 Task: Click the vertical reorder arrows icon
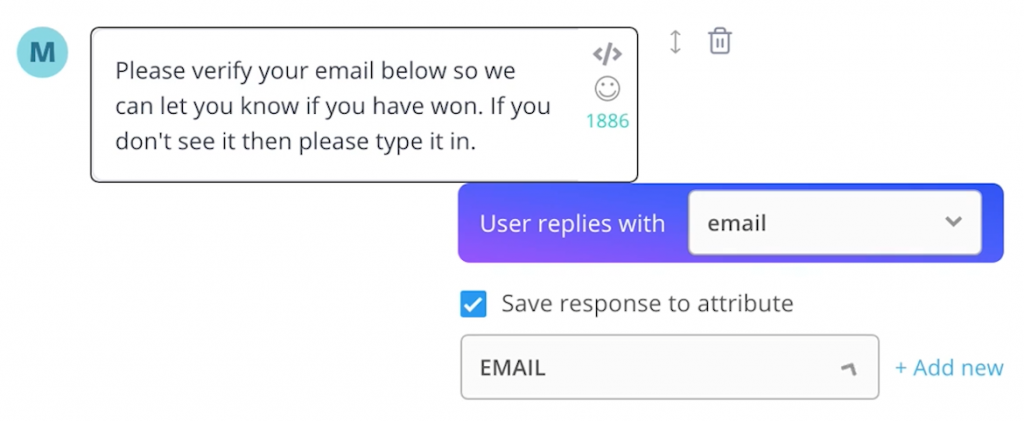pos(676,42)
